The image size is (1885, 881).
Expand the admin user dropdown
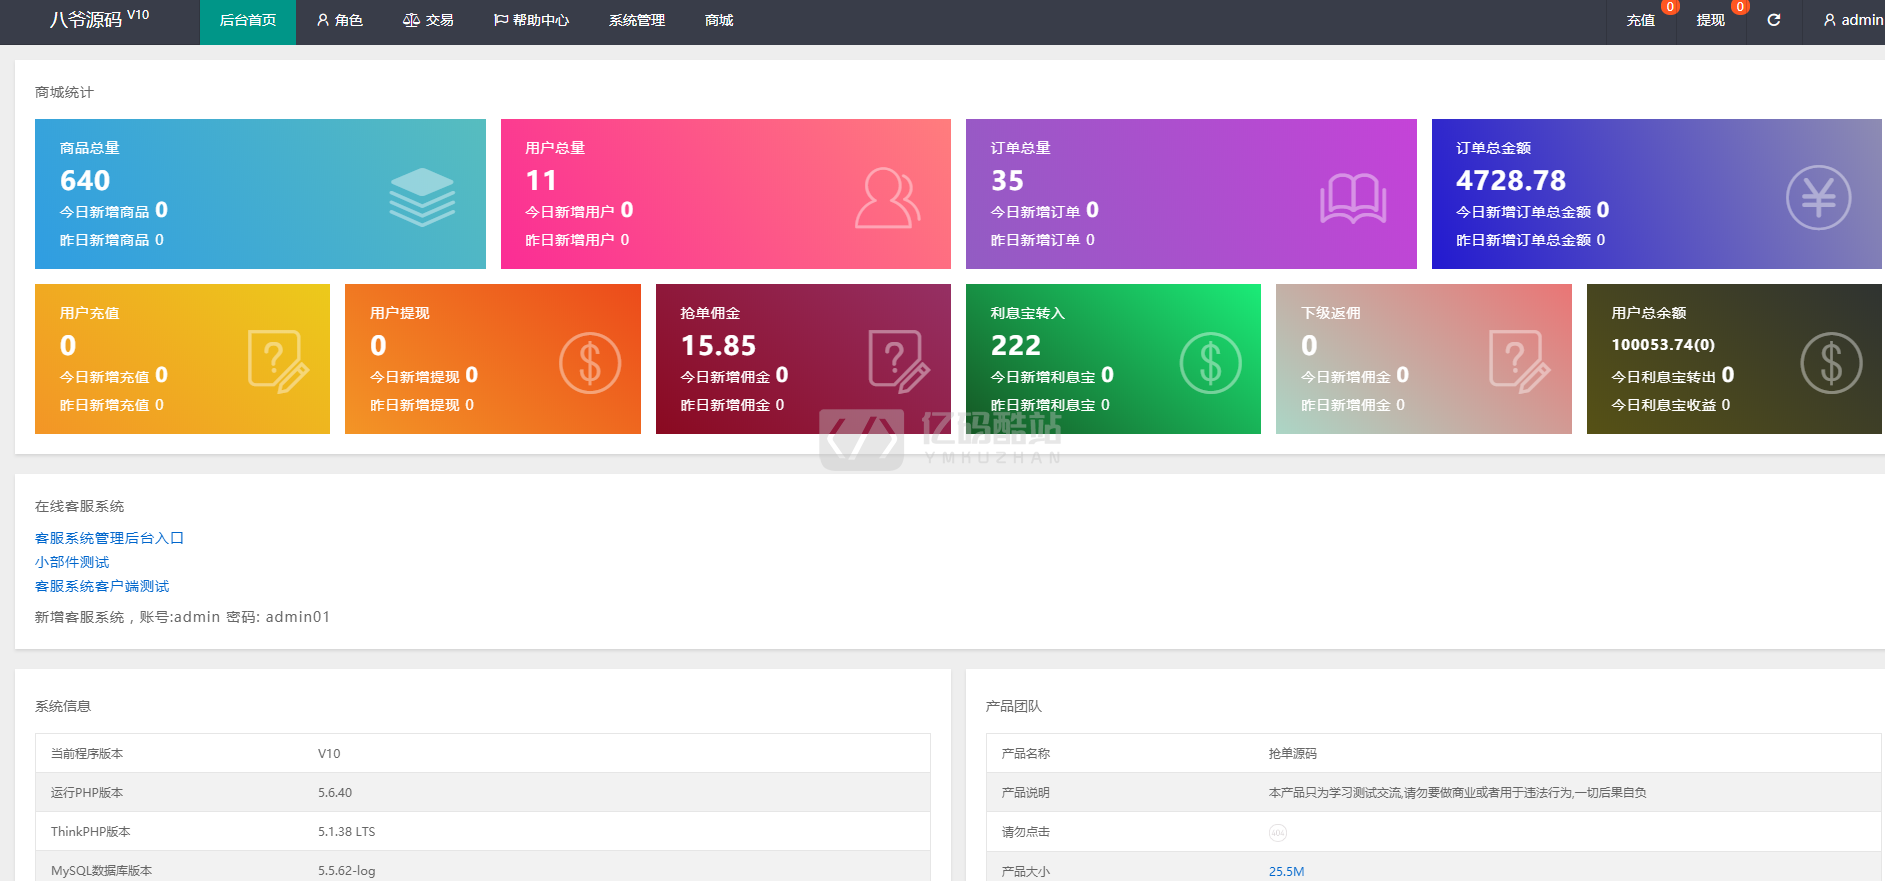click(x=1852, y=20)
